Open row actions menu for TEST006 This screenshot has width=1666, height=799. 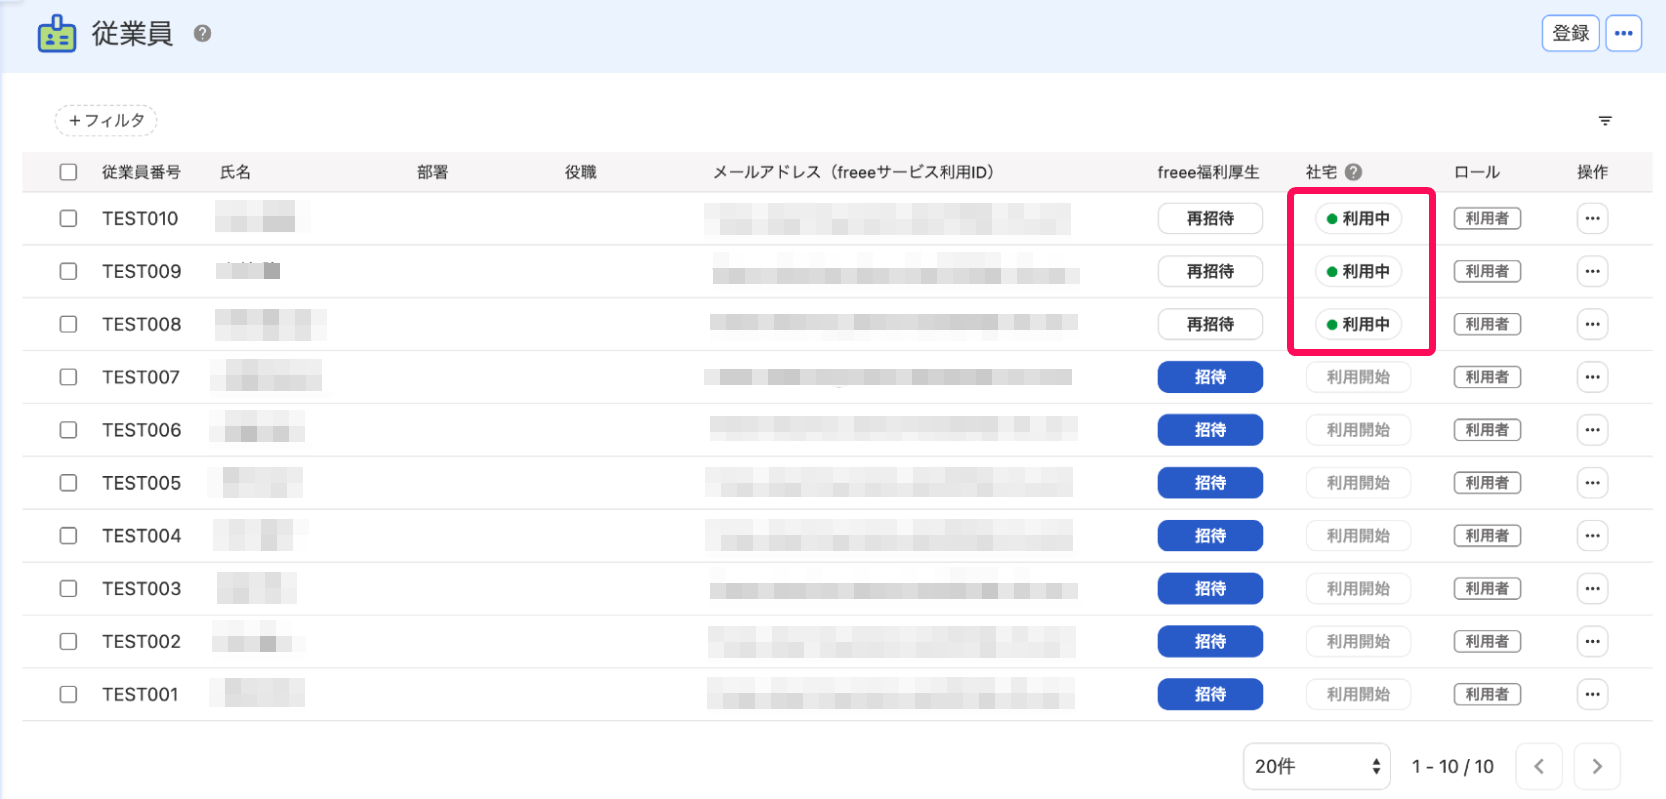(x=1593, y=430)
